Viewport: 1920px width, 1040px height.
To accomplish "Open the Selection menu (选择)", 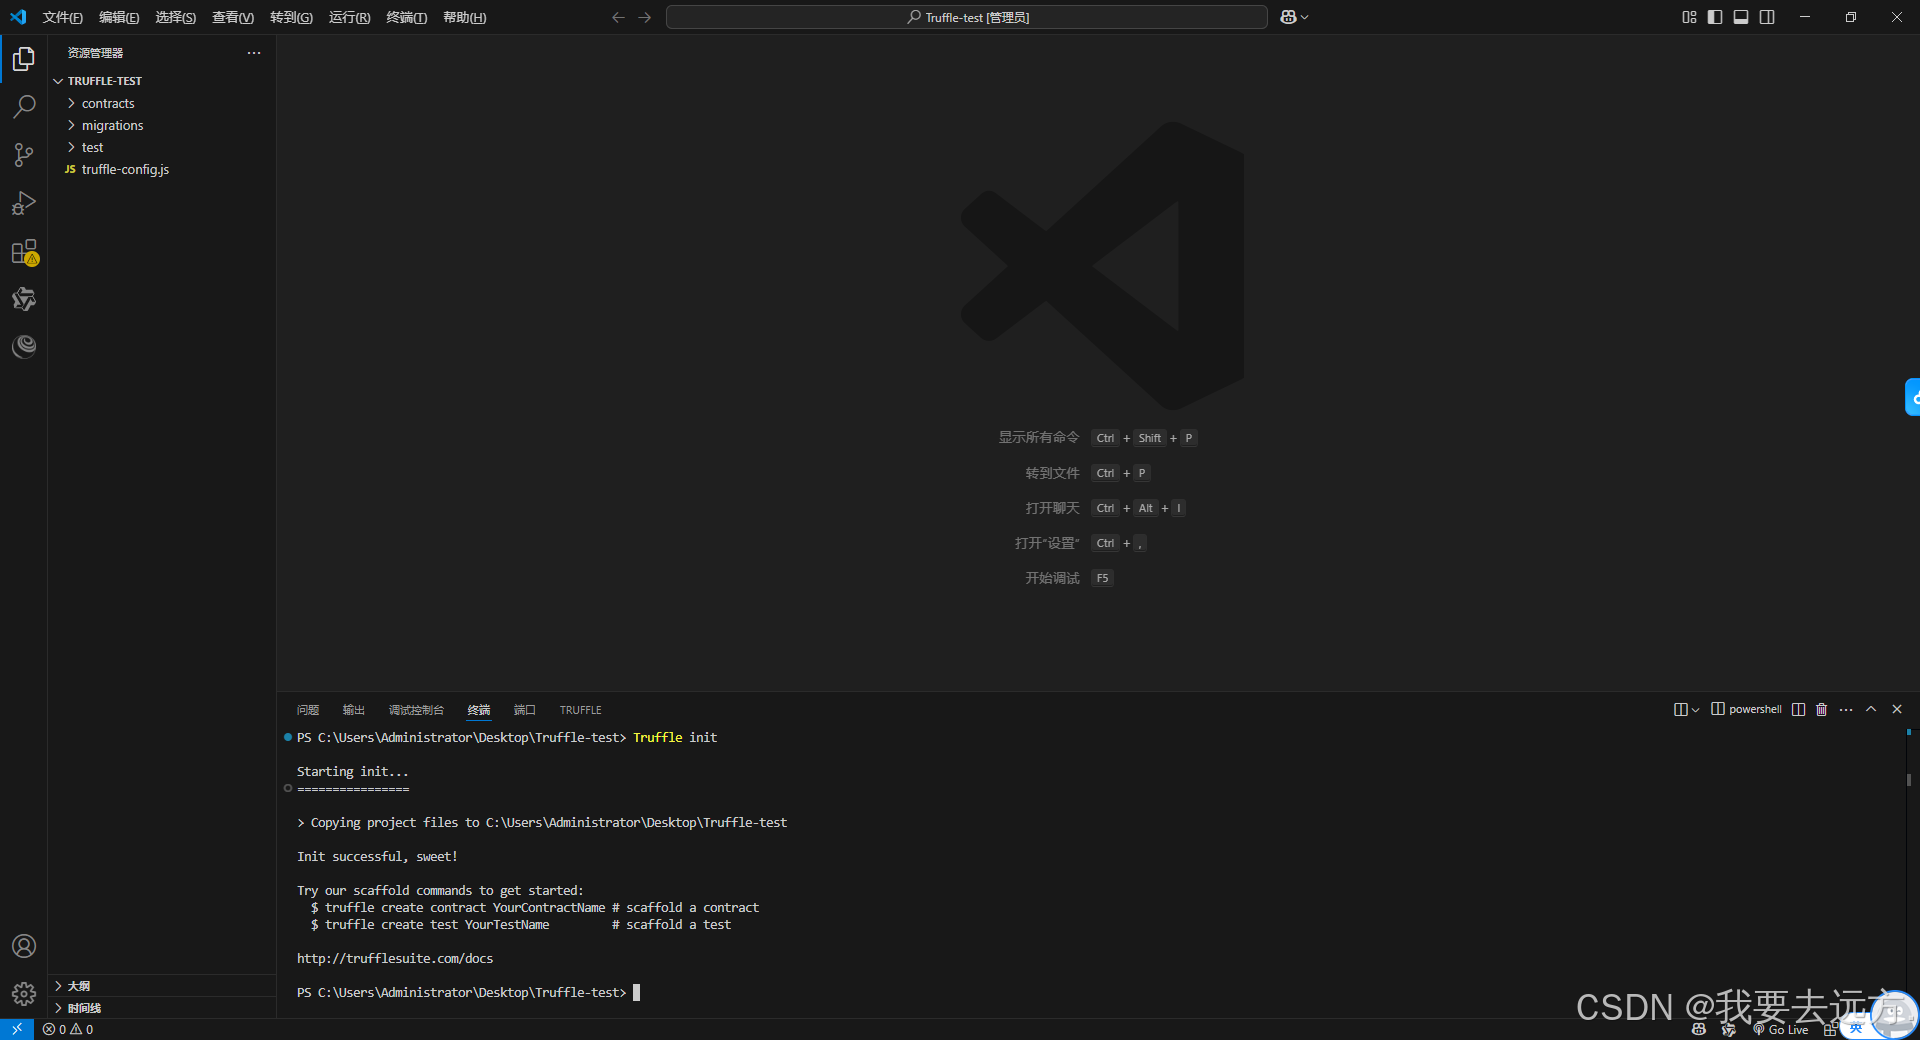I will [x=175, y=17].
